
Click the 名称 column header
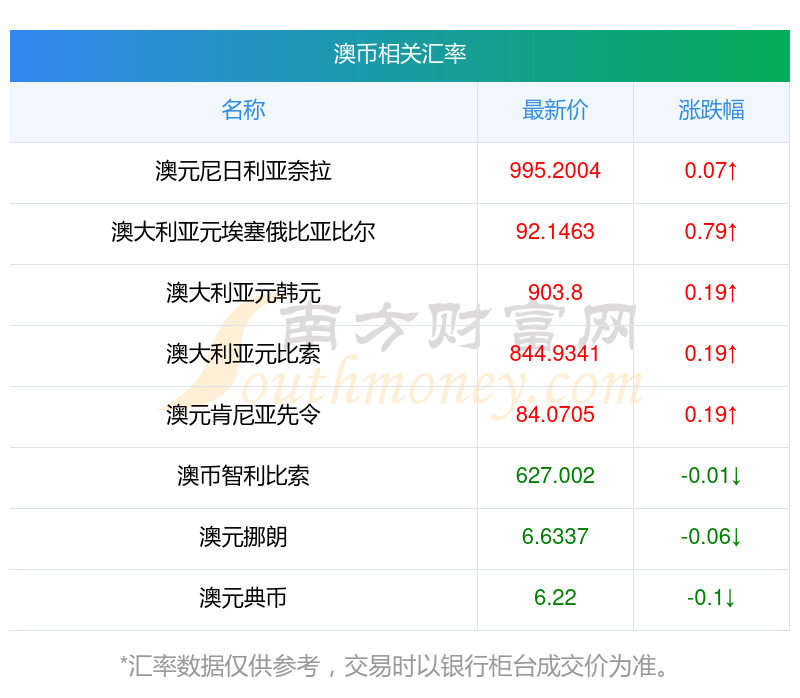click(243, 110)
